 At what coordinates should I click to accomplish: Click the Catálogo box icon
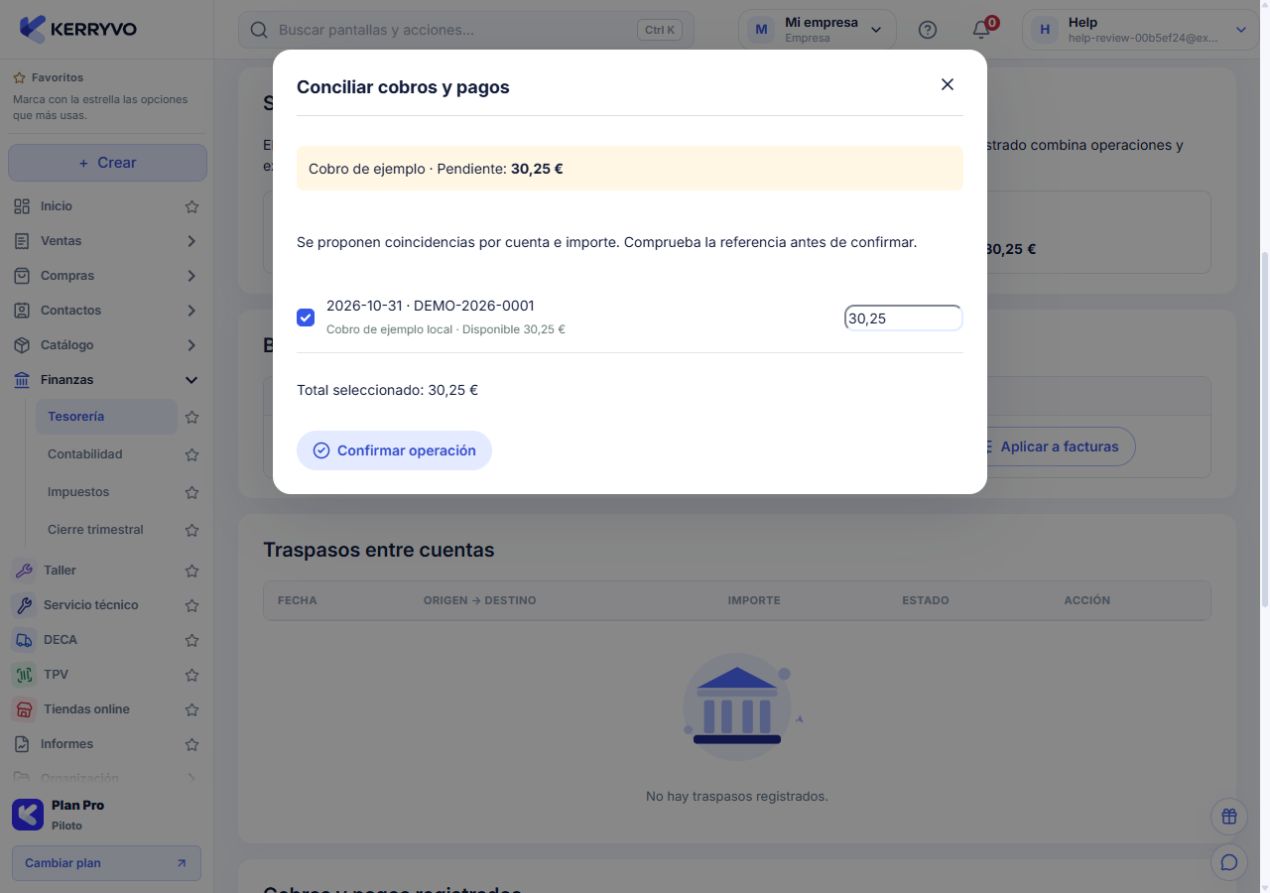tap(22, 345)
